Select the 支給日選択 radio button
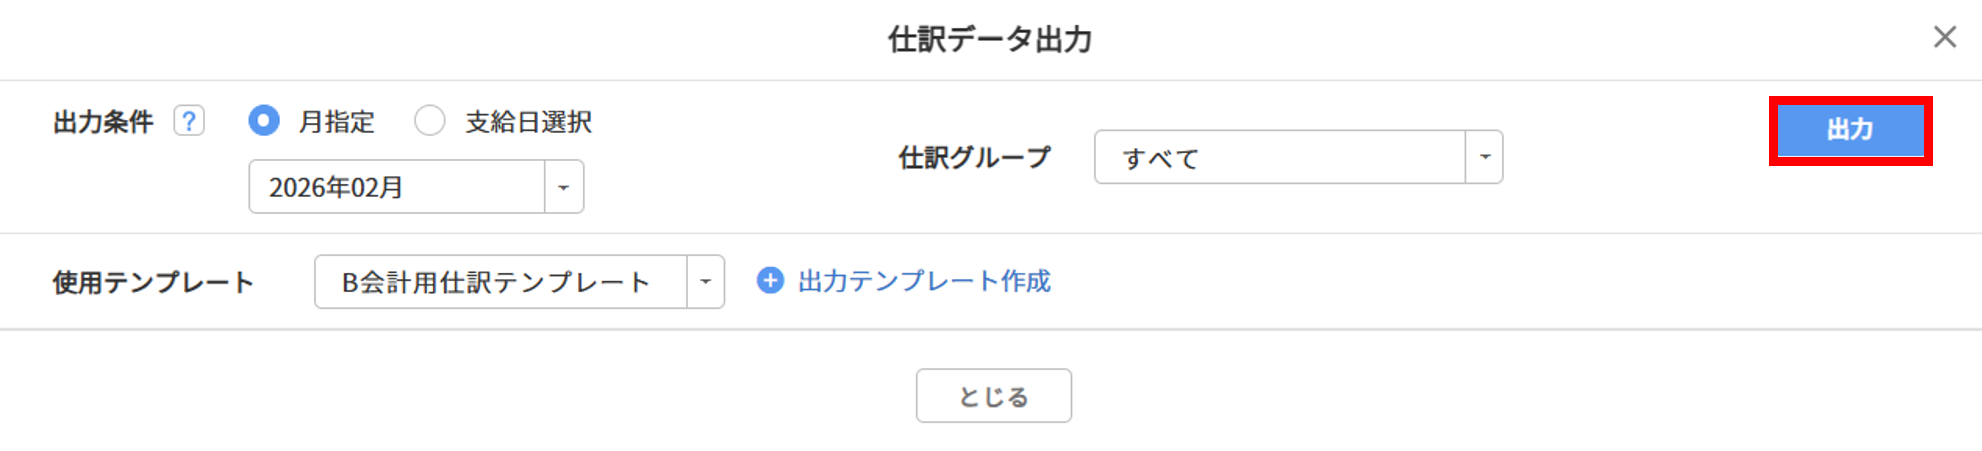This screenshot has height=451, width=1982. [430, 121]
